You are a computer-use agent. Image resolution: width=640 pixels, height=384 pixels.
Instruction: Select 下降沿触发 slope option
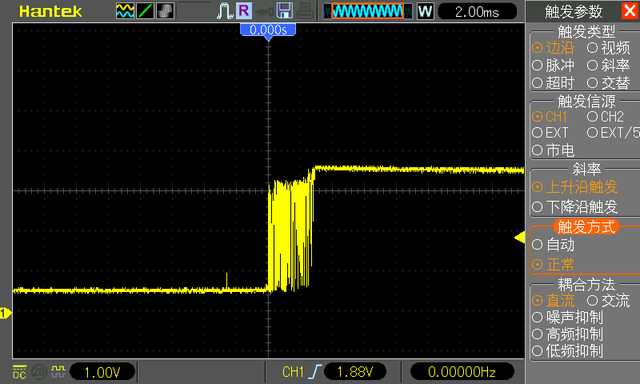coord(575,207)
